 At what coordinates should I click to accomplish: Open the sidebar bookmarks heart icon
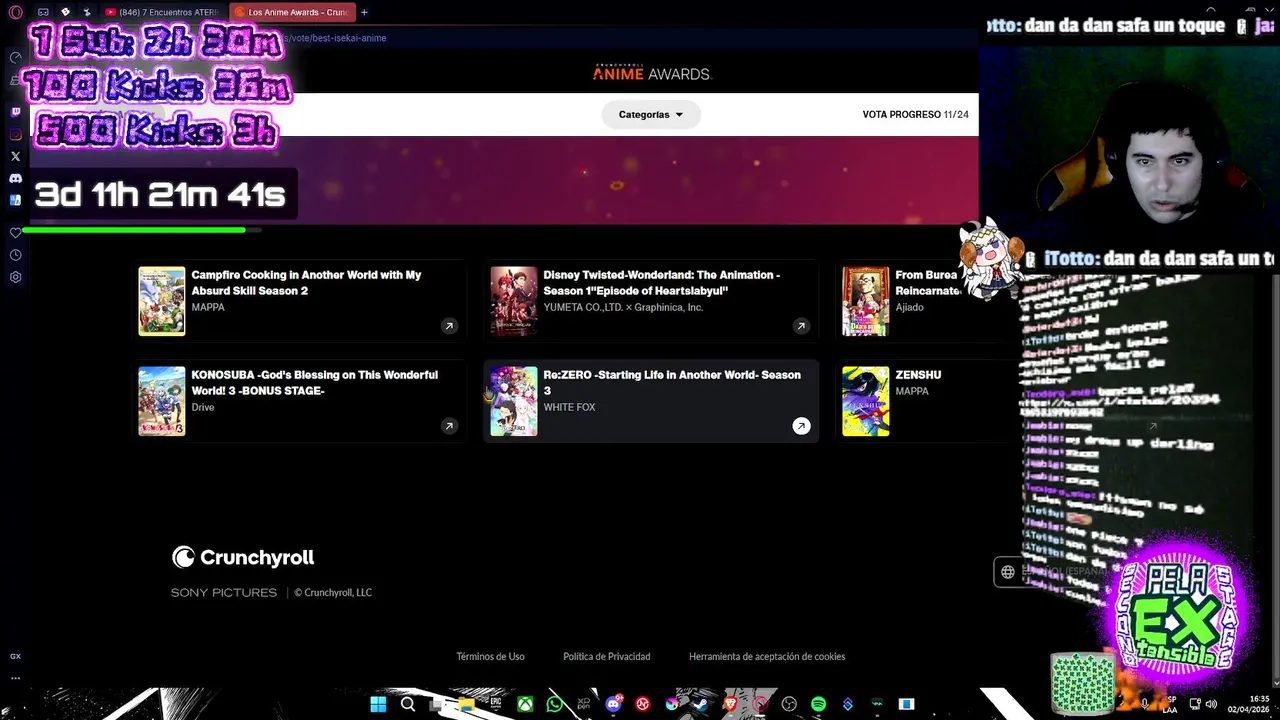[x=15, y=232]
